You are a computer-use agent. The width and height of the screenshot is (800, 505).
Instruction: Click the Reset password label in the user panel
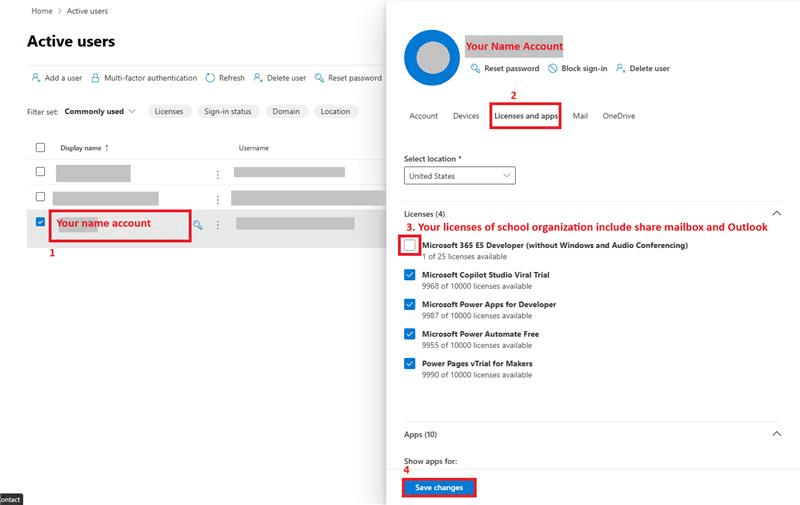[x=512, y=68]
